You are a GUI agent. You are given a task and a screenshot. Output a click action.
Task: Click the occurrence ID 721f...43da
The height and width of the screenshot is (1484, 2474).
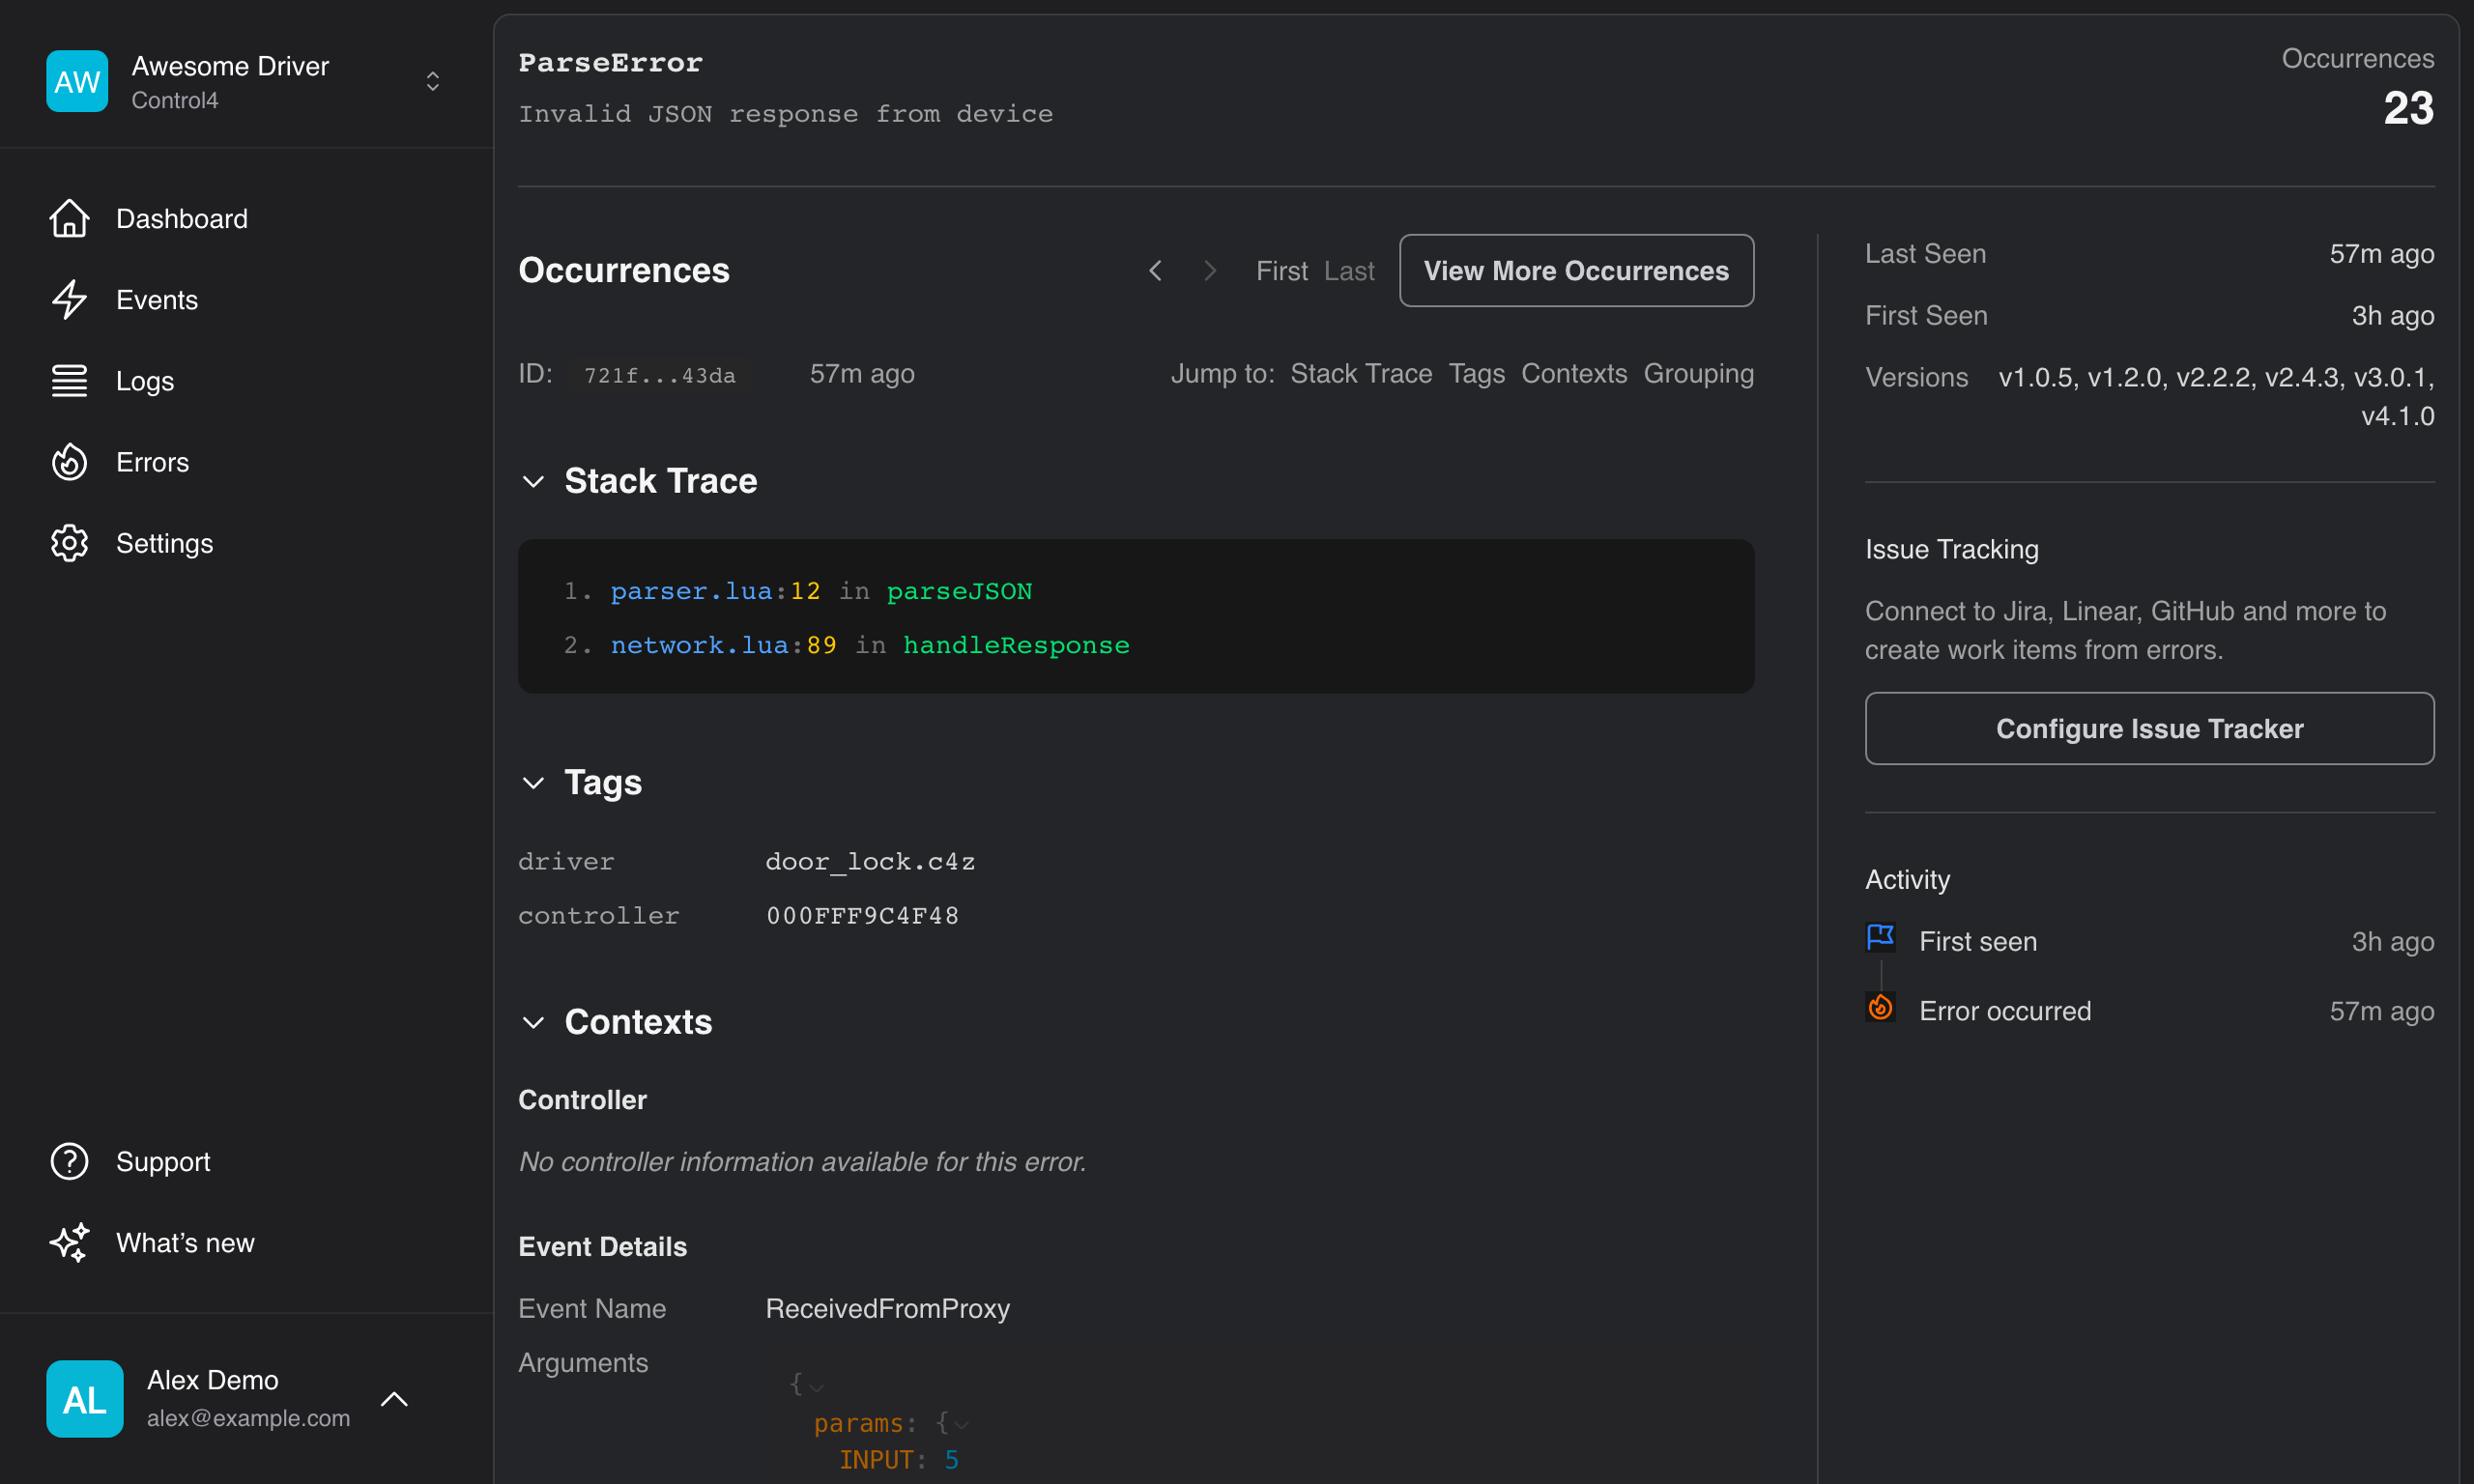tap(660, 375)
